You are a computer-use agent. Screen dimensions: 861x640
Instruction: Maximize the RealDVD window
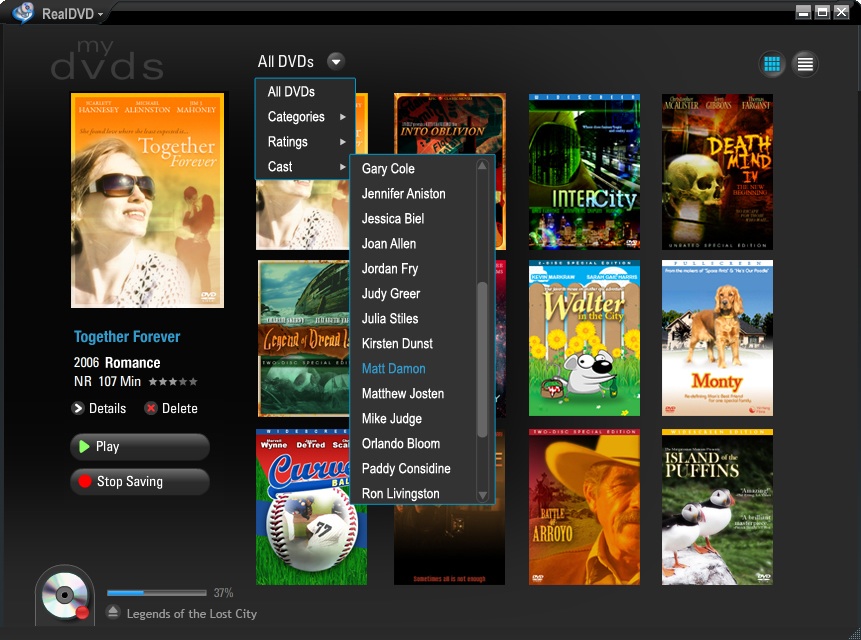pos(822,12)
